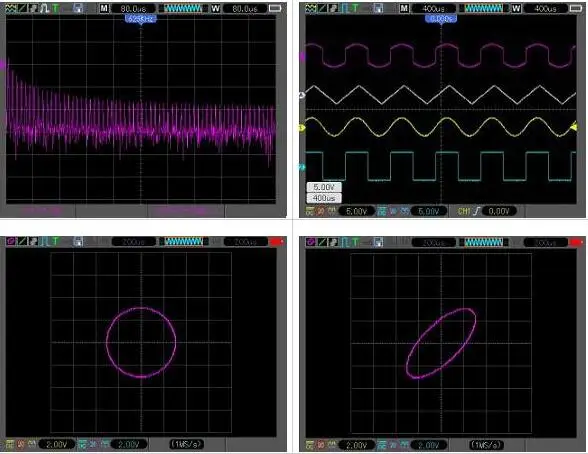Select the CH2 2.00V readout in the circle panel
The height and width of the screenshot is (454, 588).
point(129,445)
